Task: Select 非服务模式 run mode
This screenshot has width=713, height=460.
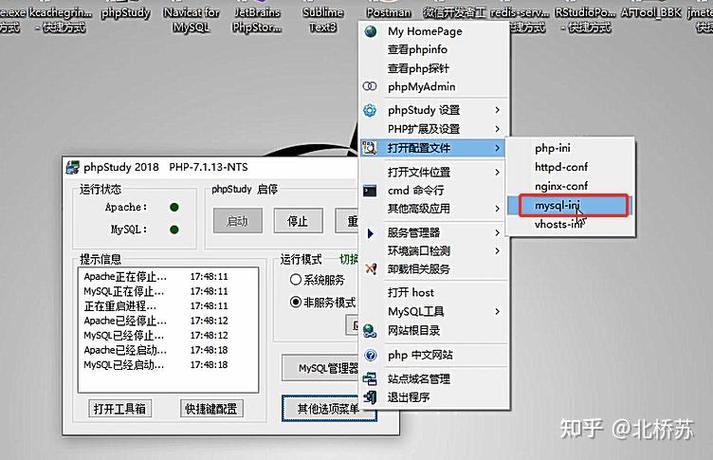Action: pos(323,302)
